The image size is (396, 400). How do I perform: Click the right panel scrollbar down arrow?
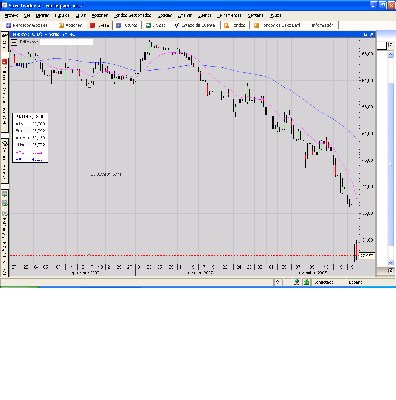click(x=391, y=263)
